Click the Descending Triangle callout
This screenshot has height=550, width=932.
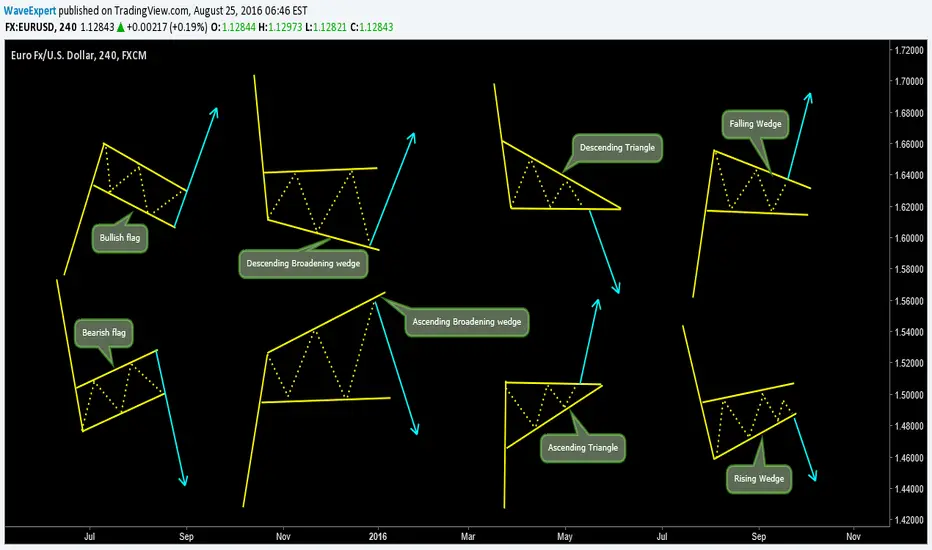pos(617,147)
